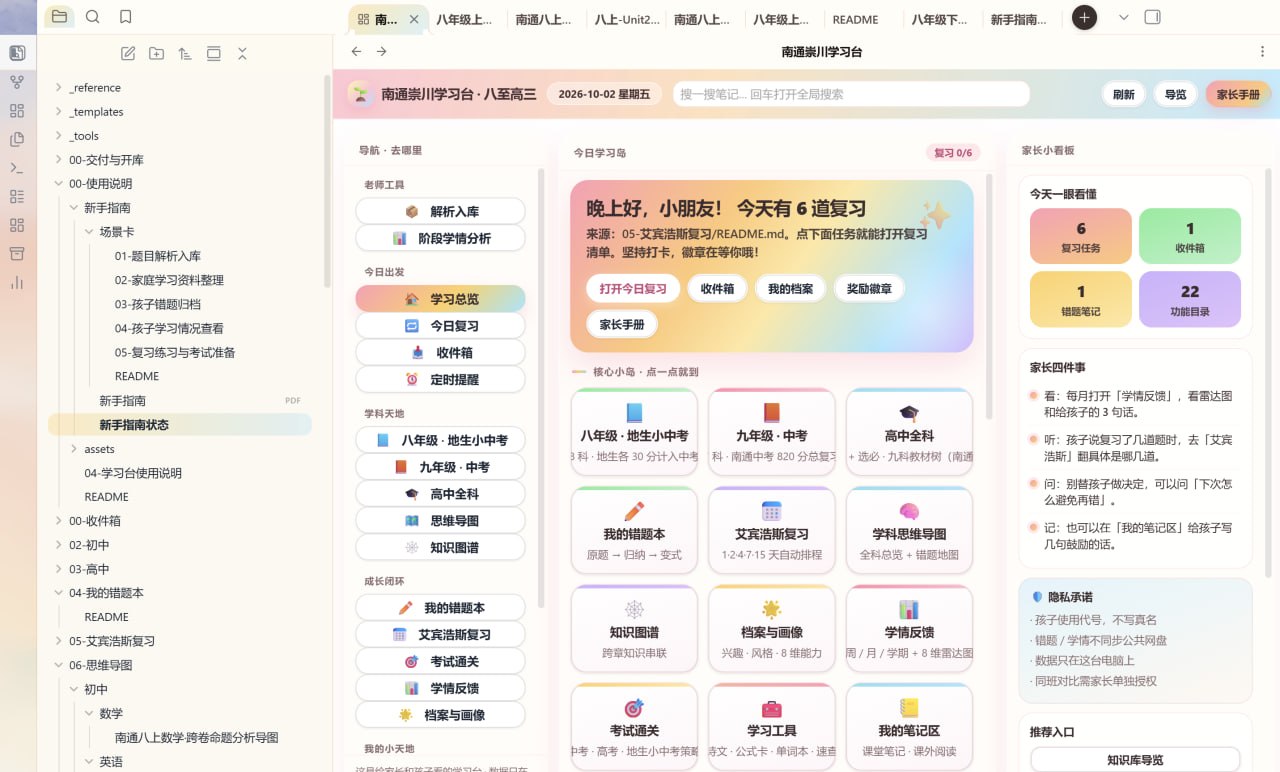
Task: Click the checklist ribbon icon
Action: coord(16,196)
